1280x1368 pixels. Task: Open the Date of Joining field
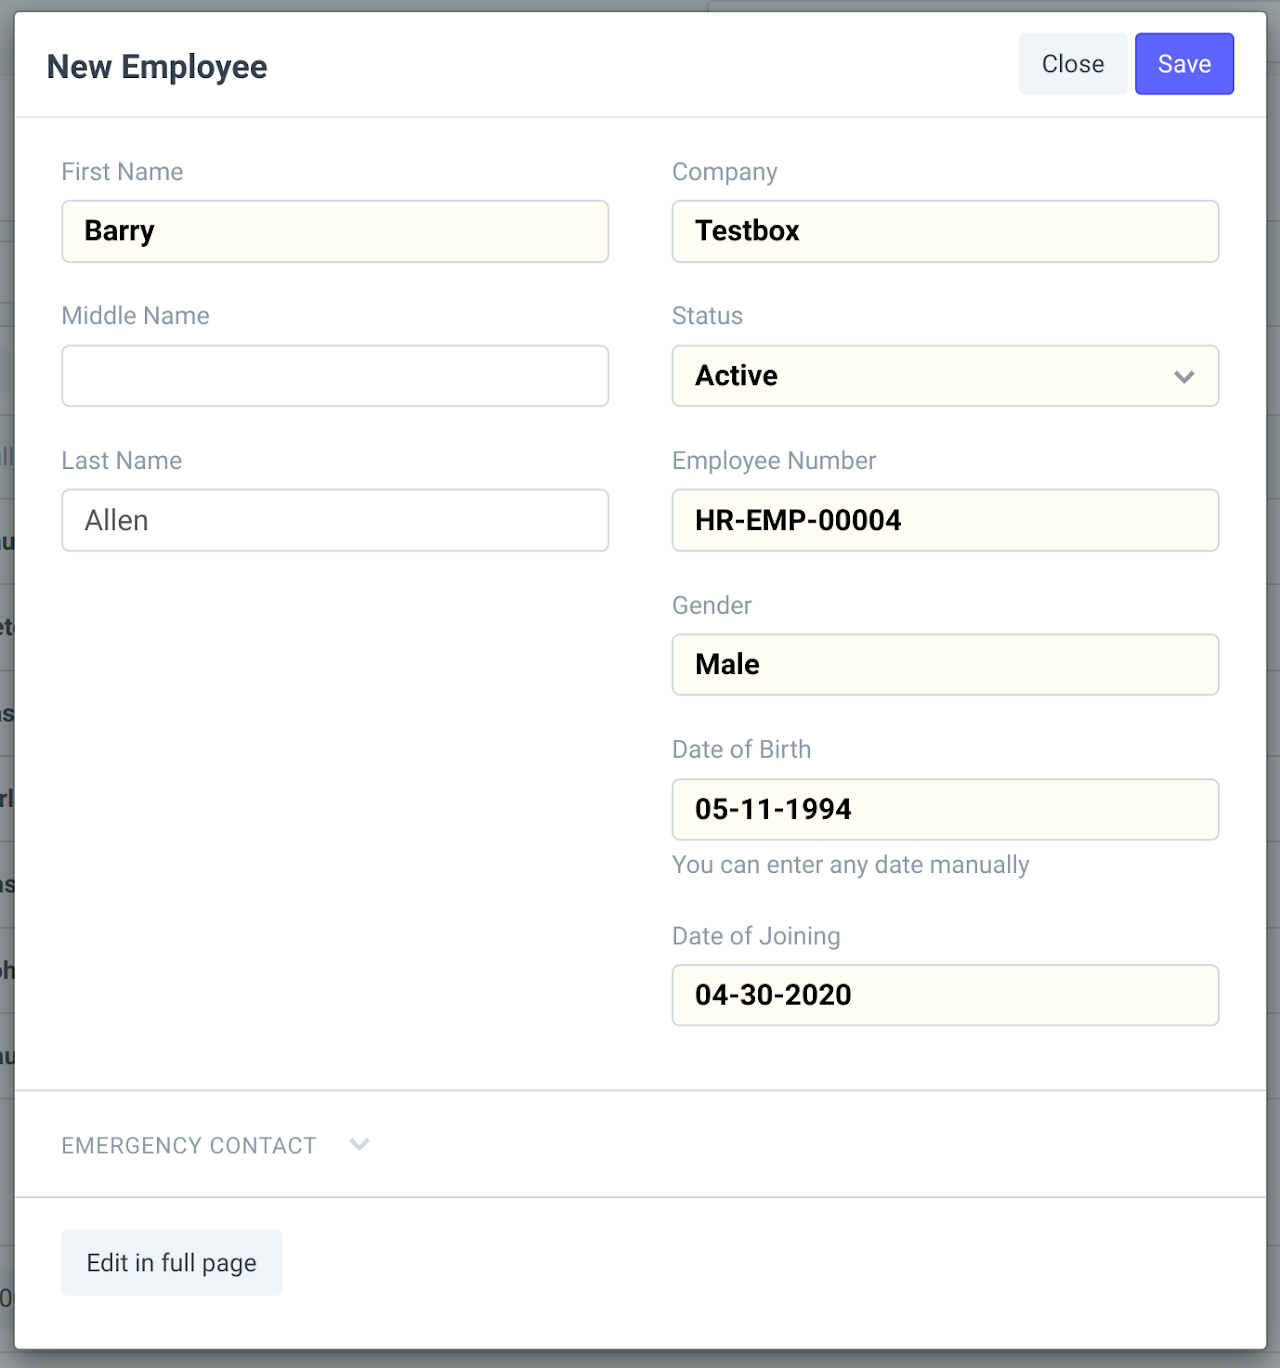click(x=945, y=995)
